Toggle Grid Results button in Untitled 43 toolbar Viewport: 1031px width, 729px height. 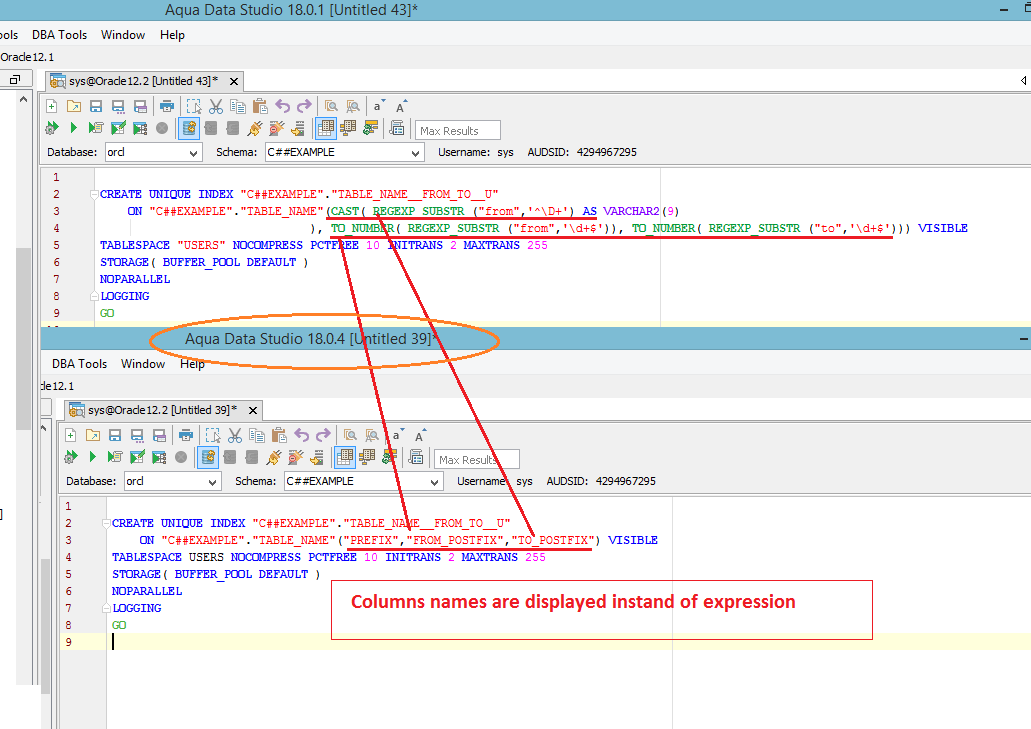pos(325,128)
